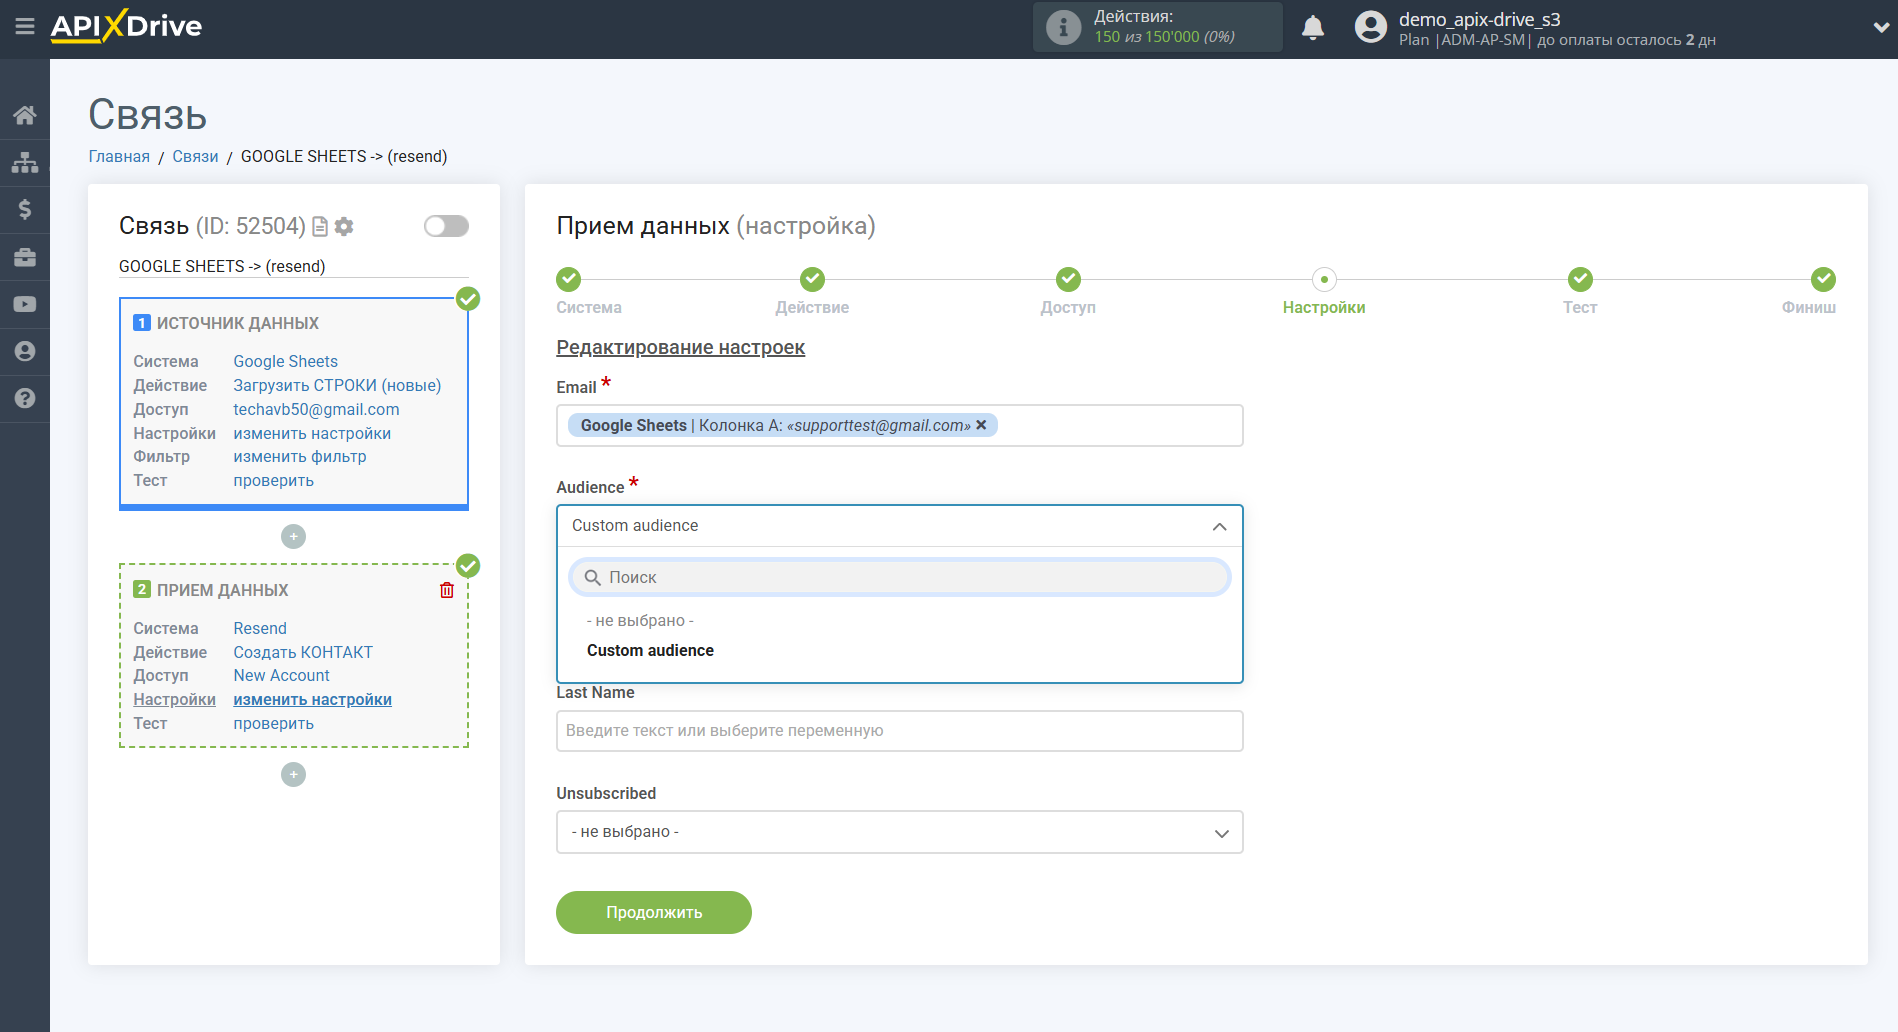The height and width of the screenshot is (1032, 1898).
Task: Open the home icon in sidebar
Action: [25, 115]
